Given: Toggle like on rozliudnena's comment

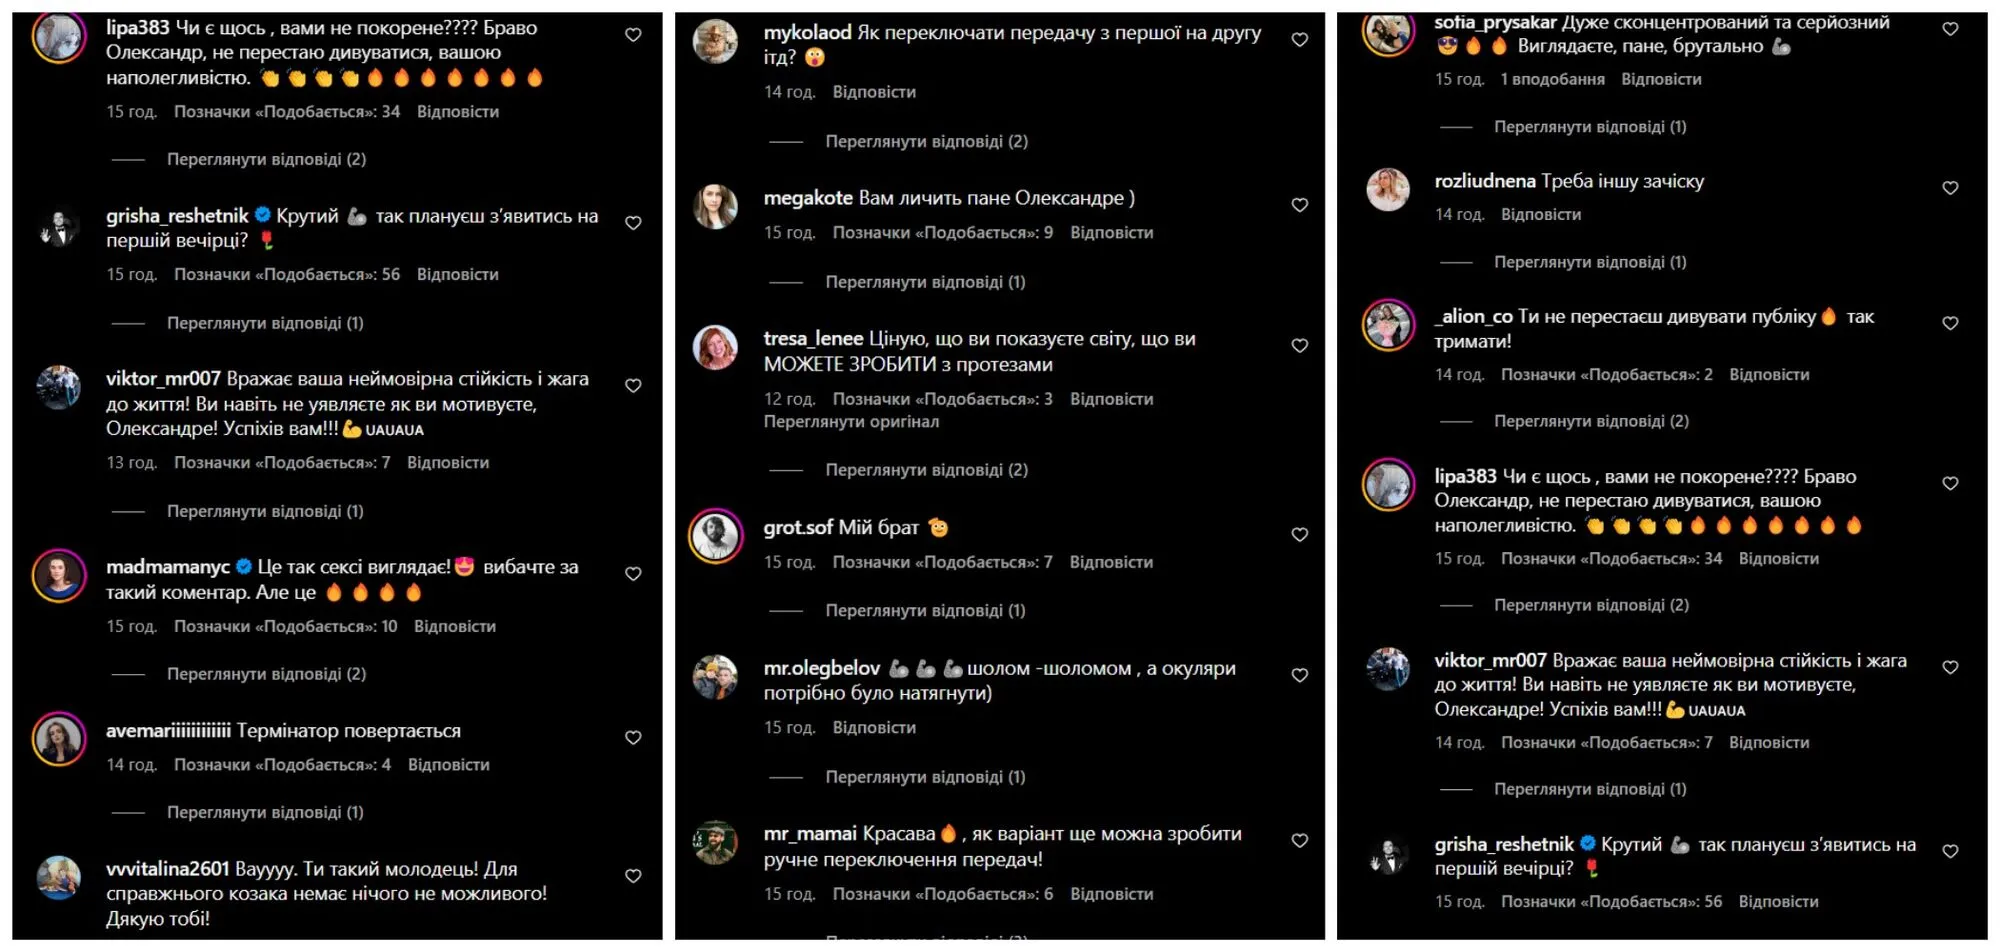Looking at the screenshot, I should pos(1950,188).
